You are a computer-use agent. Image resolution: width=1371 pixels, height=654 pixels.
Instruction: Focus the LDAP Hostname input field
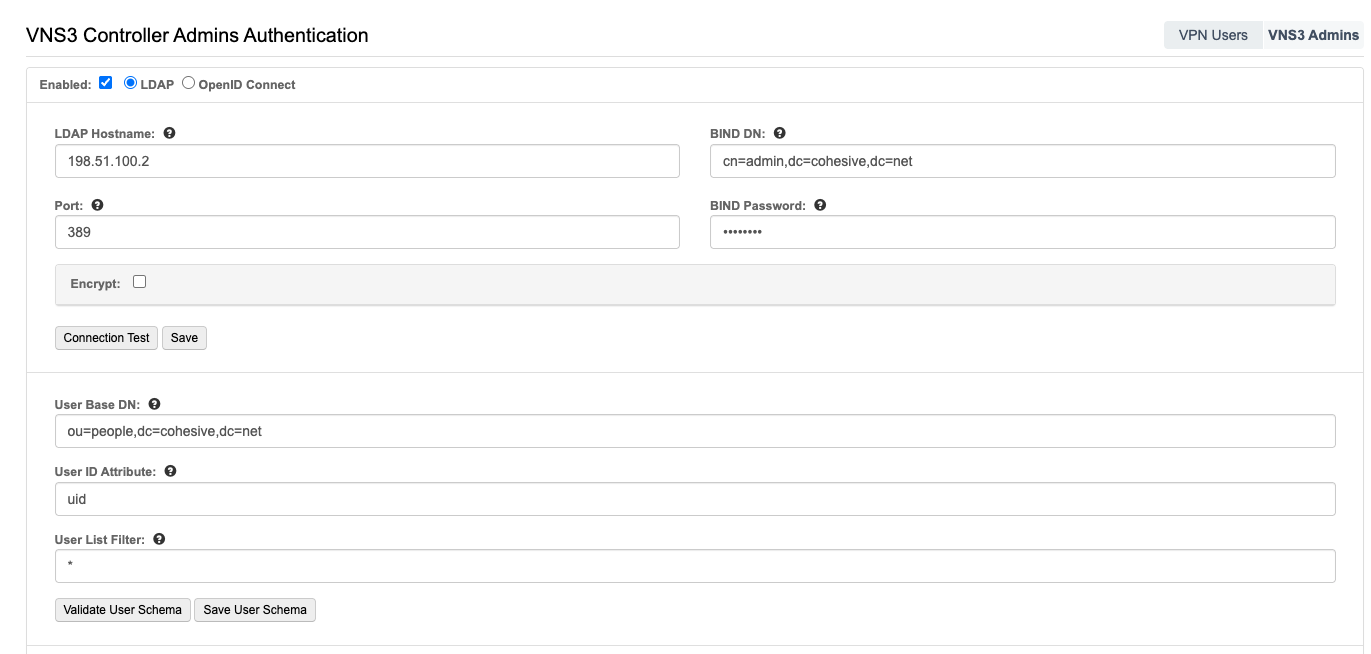point(367,161)
